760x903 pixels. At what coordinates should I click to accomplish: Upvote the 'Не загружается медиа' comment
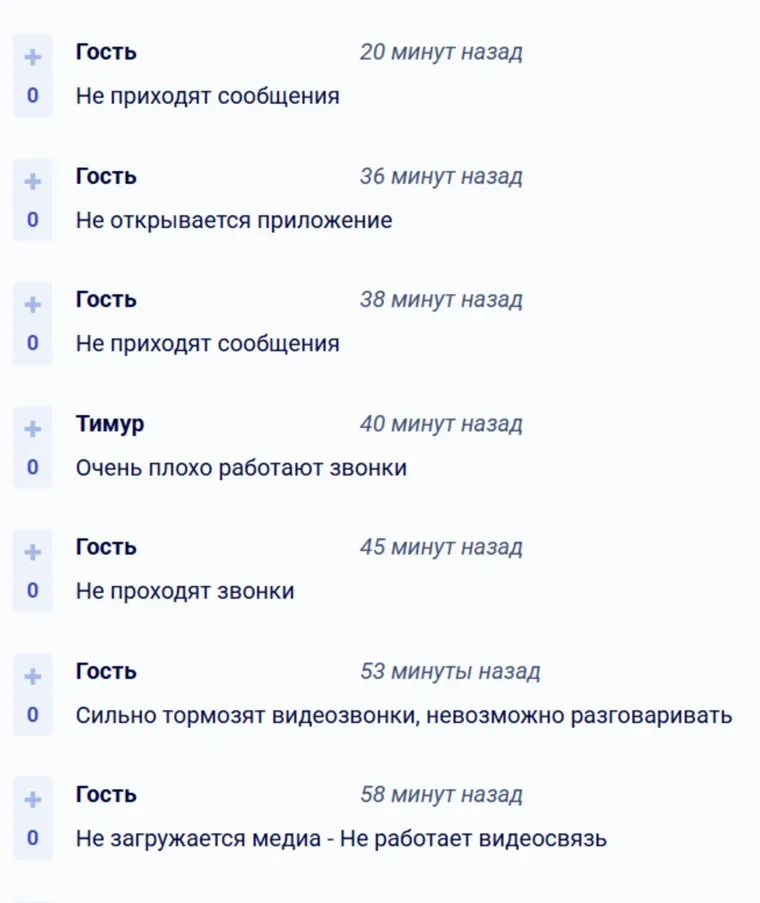(33, 800)
